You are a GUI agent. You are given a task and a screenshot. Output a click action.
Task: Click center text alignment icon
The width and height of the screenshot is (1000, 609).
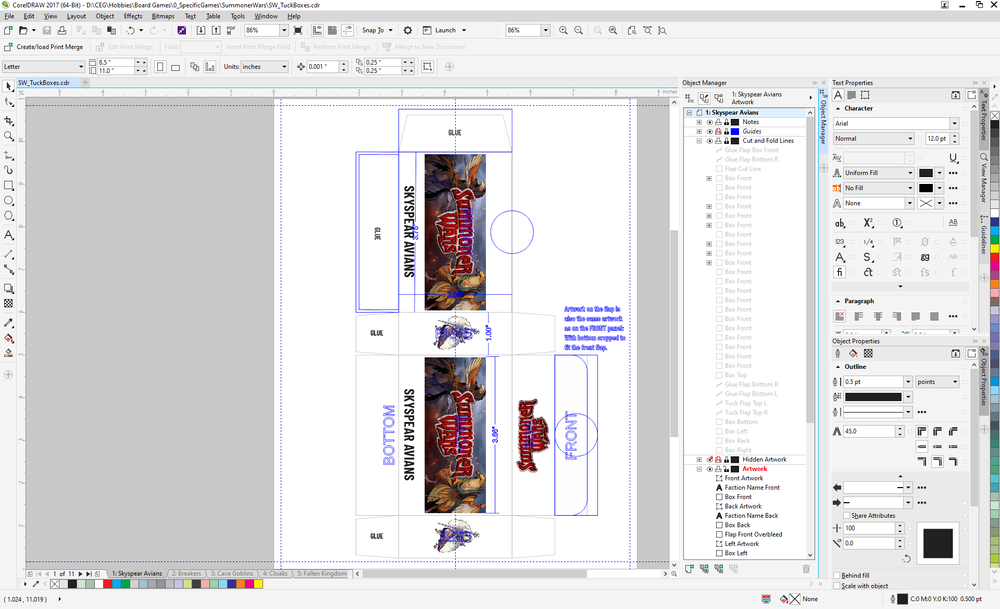(x=878, y=316)
